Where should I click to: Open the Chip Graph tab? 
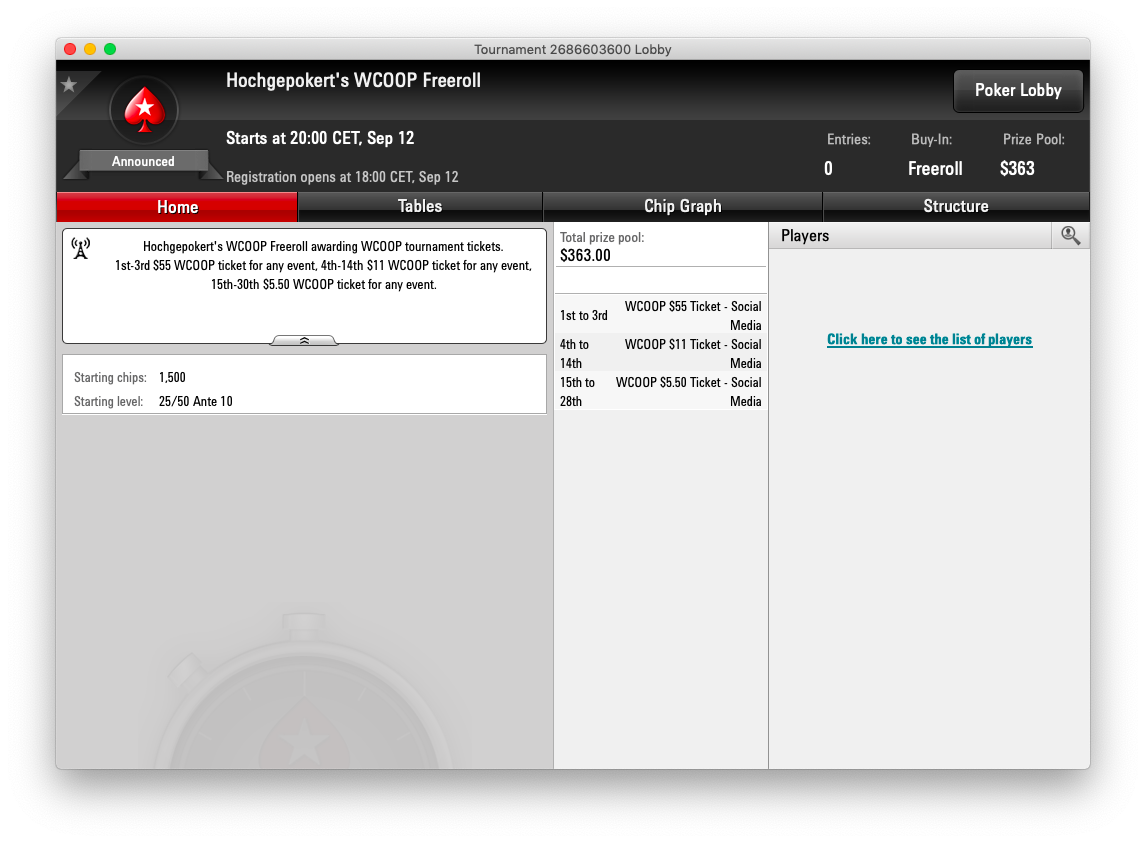[683, 207]
